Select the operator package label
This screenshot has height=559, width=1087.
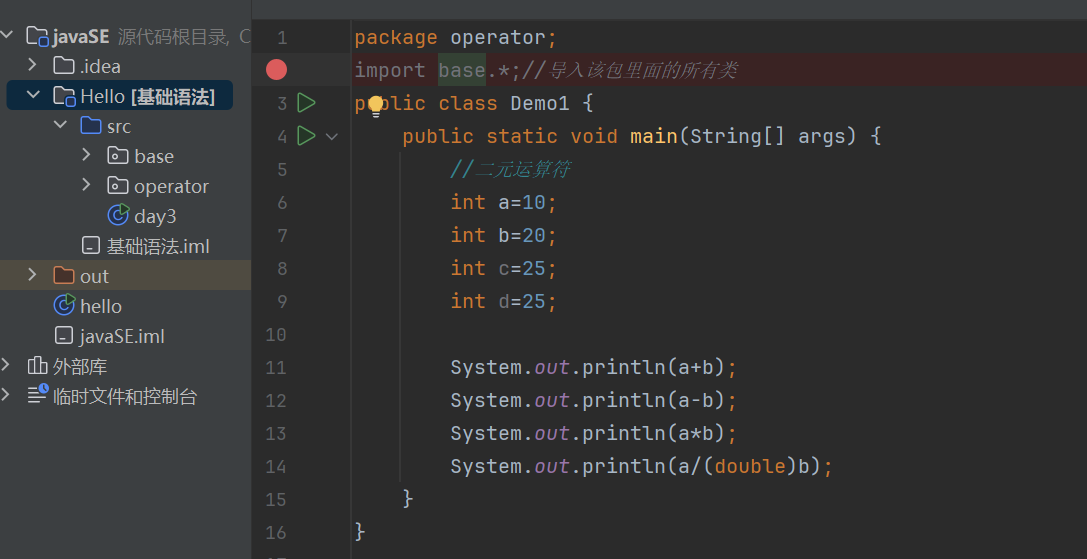tap(171, 187)
